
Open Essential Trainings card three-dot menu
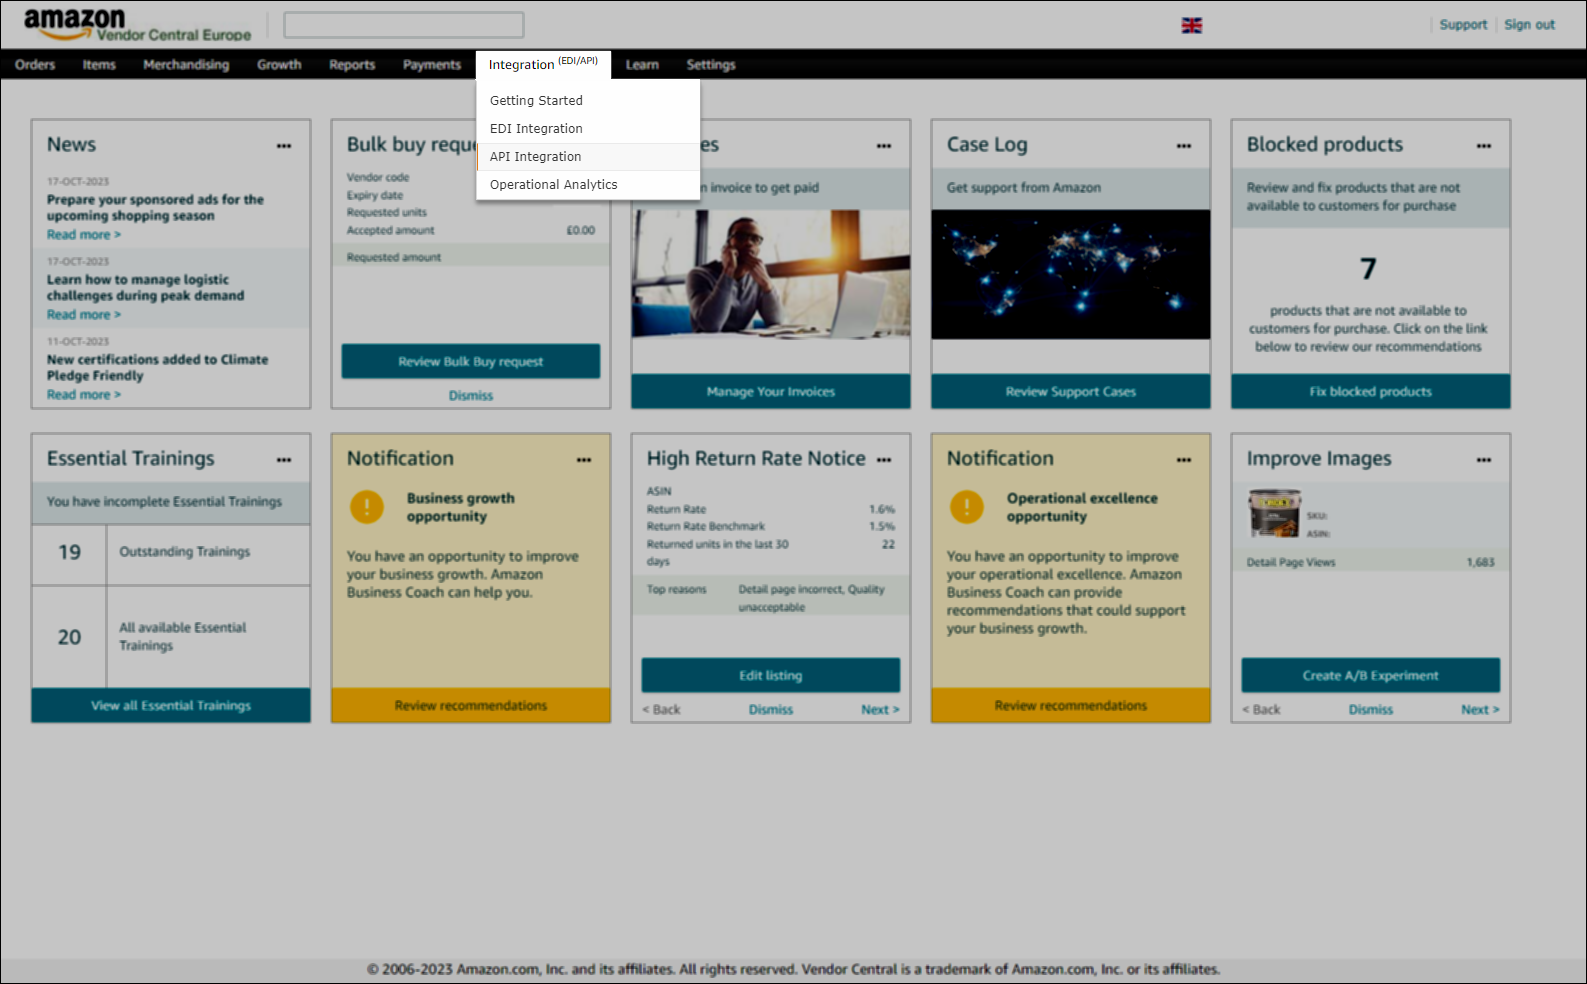click(284, 460)
